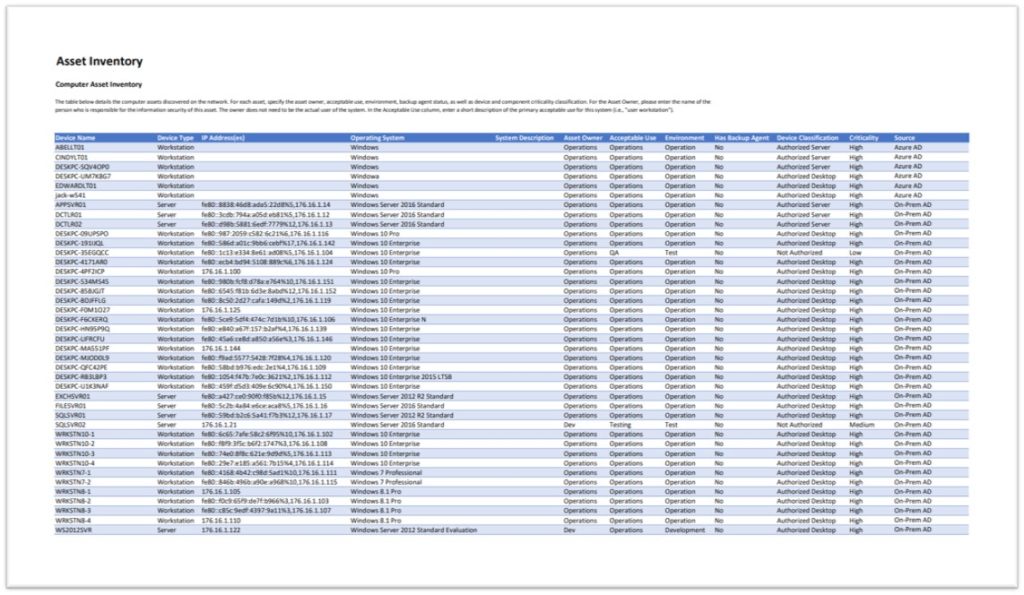Image resolution: width=1024 pixels, height=595 pixels.
Task: Click the Device Name column header
Action: (x=76, y=138)
